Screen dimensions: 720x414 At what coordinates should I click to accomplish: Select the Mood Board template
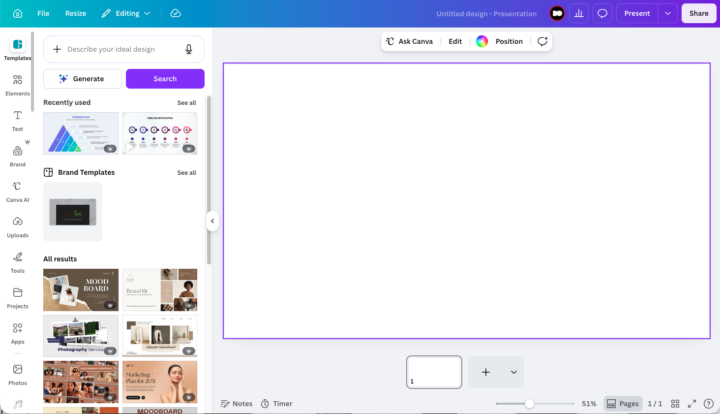click(x=81, y=290)
